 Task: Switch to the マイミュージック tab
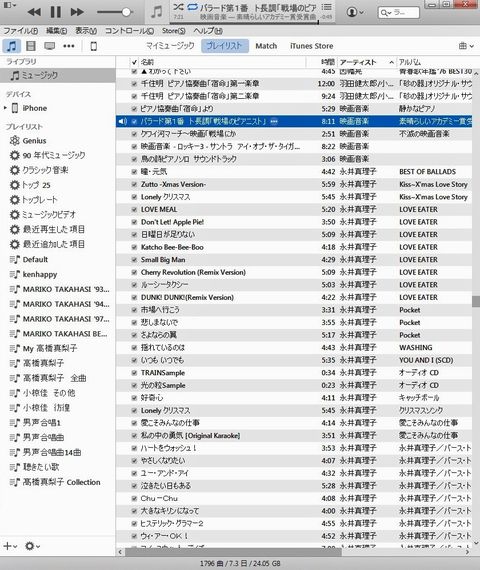[170, 46]
